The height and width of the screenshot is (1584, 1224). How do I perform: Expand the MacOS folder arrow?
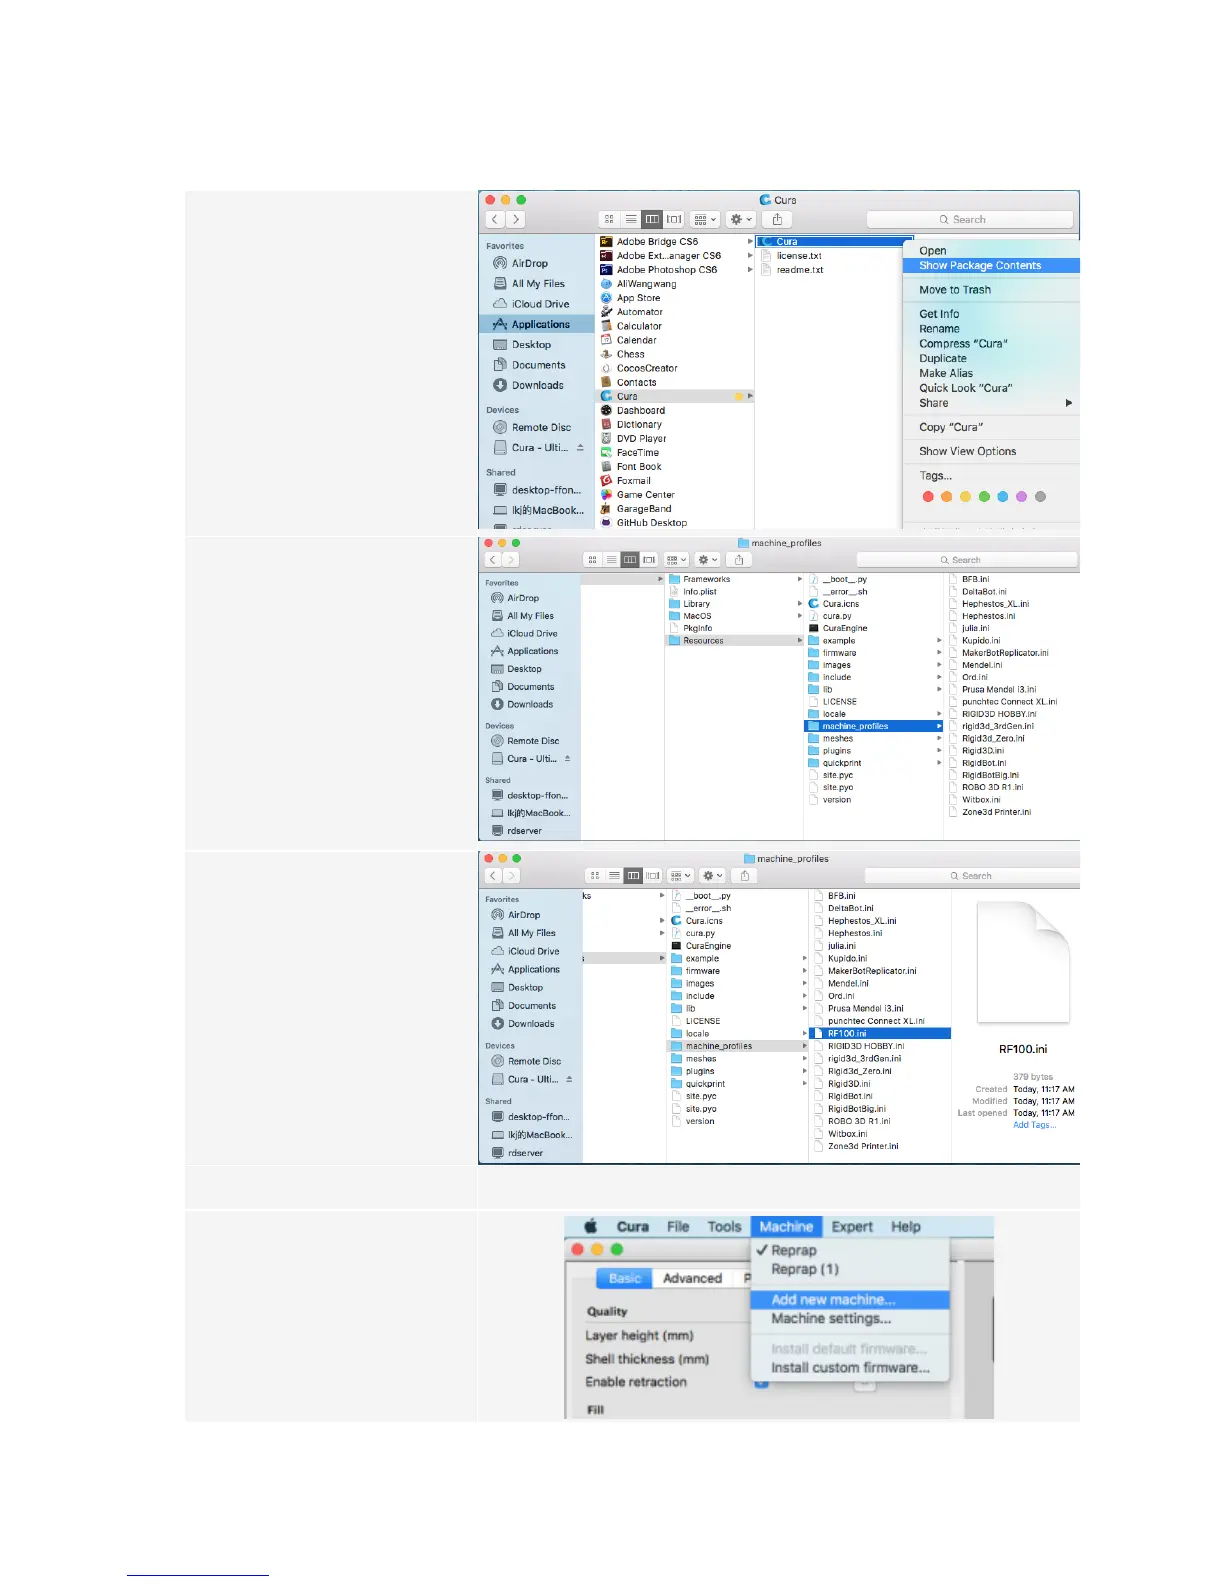(799, 616)
